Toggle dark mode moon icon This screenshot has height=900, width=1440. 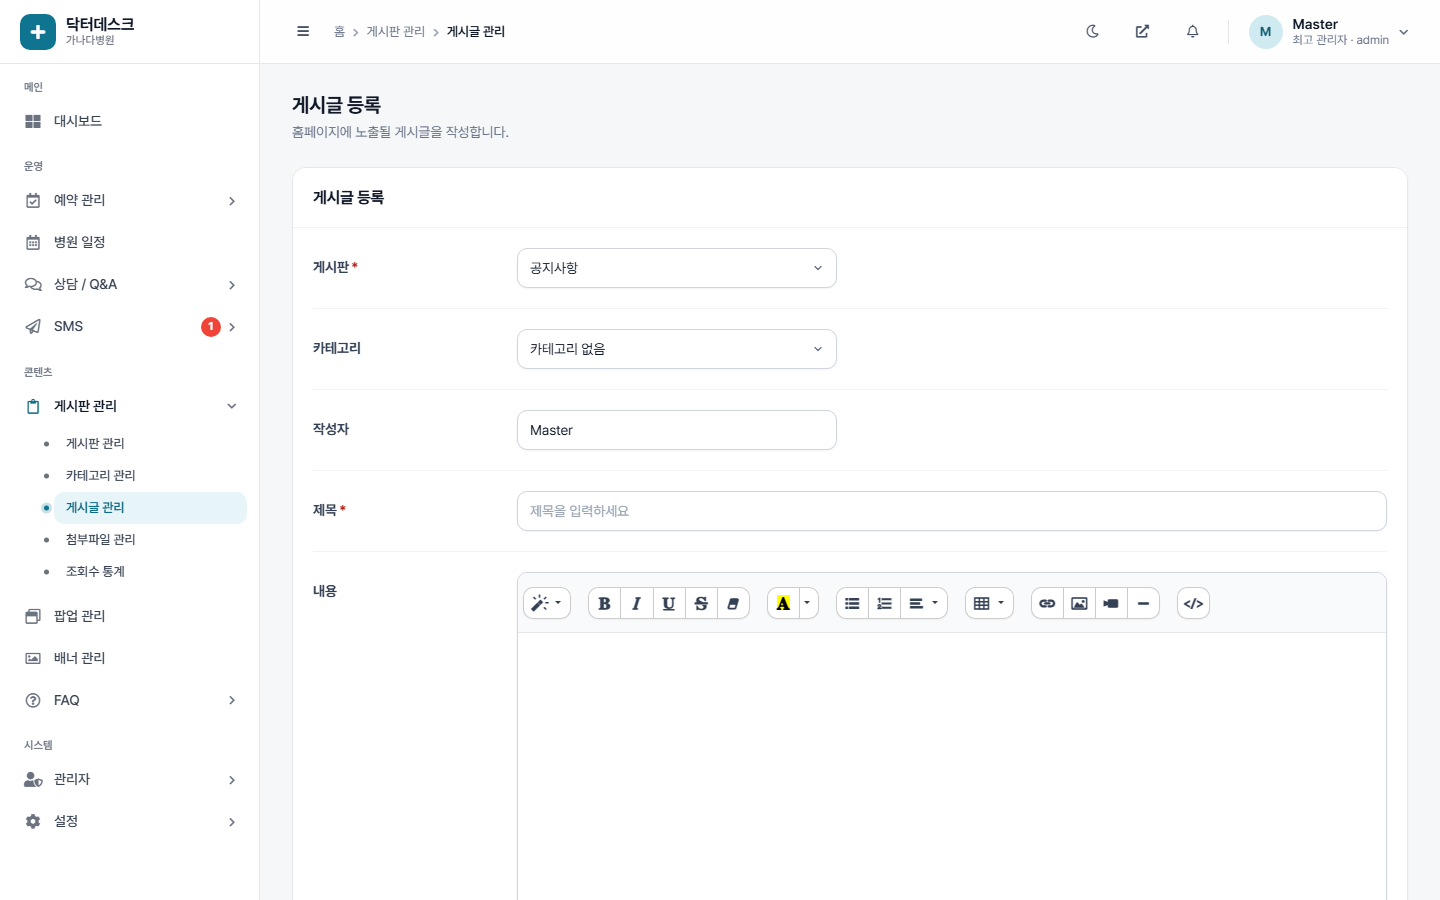1092,31
